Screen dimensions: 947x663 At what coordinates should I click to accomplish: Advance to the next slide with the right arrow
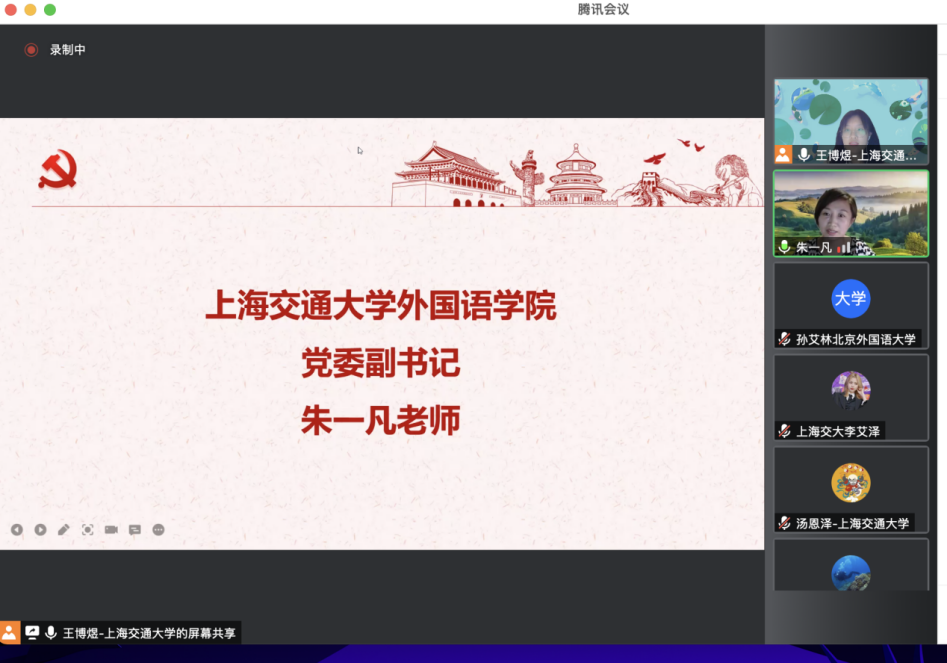point(40,530)
